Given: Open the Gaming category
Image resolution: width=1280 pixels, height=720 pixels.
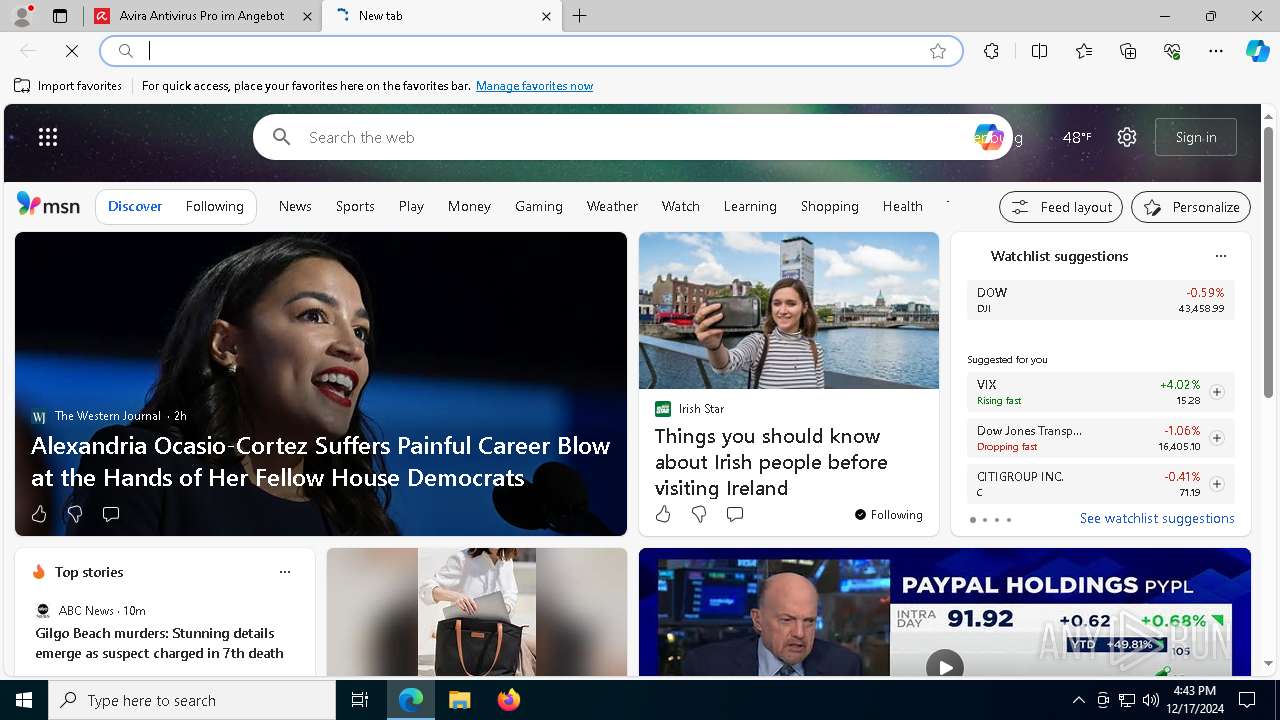Looking at the screenshot, I should [x=539, y=206].
